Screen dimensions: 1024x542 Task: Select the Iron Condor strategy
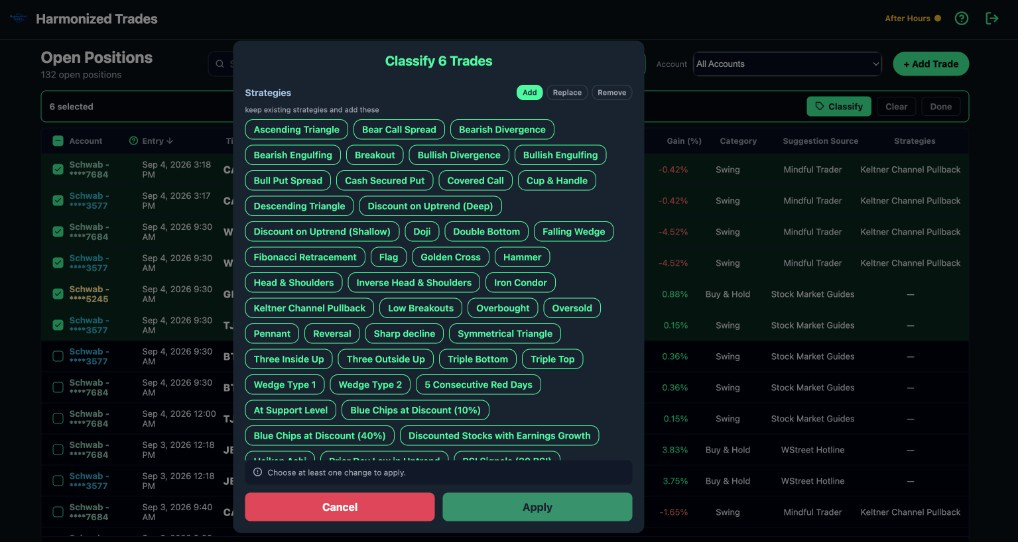coord(520,282)
